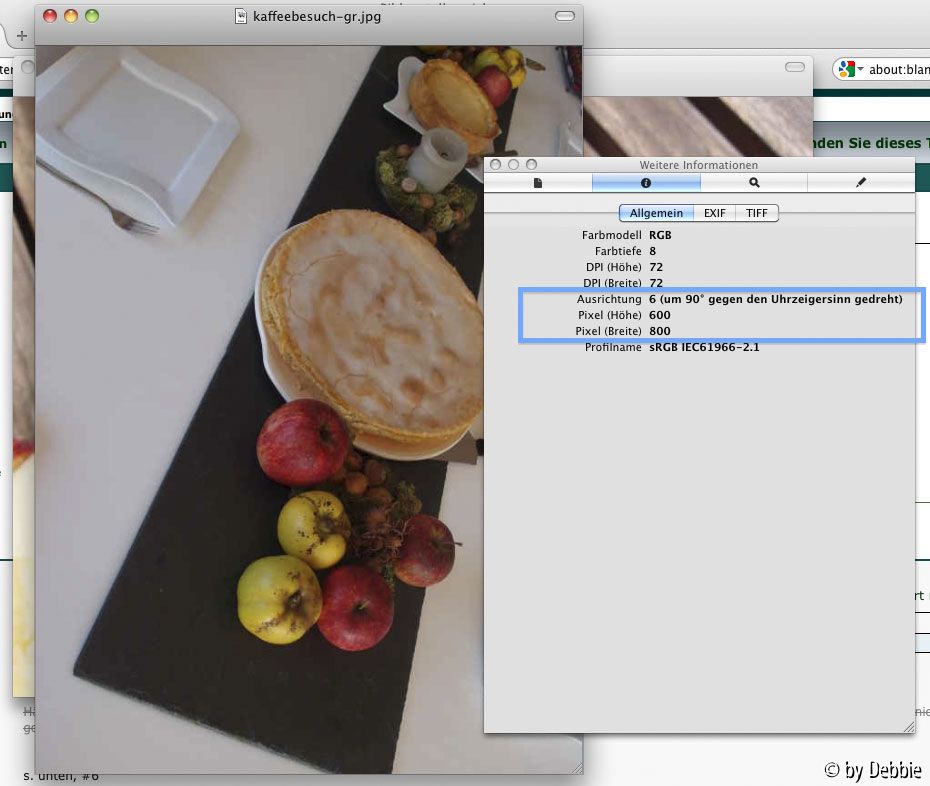Screen dimensions: 930x786
Task: Open the general file info inspector tab
Action: pos(538,183)
